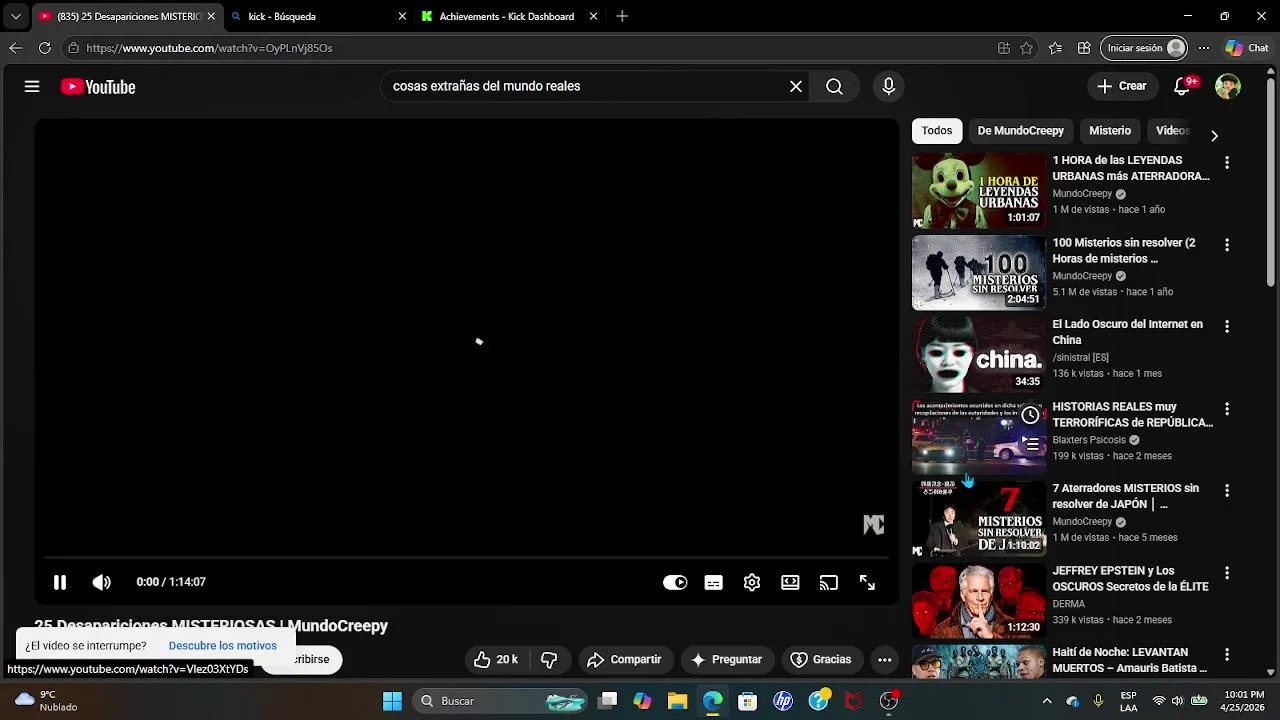Screen dimensions: 1280x720
Task: Start voice search with the microphone
Action: click(888, 87)
